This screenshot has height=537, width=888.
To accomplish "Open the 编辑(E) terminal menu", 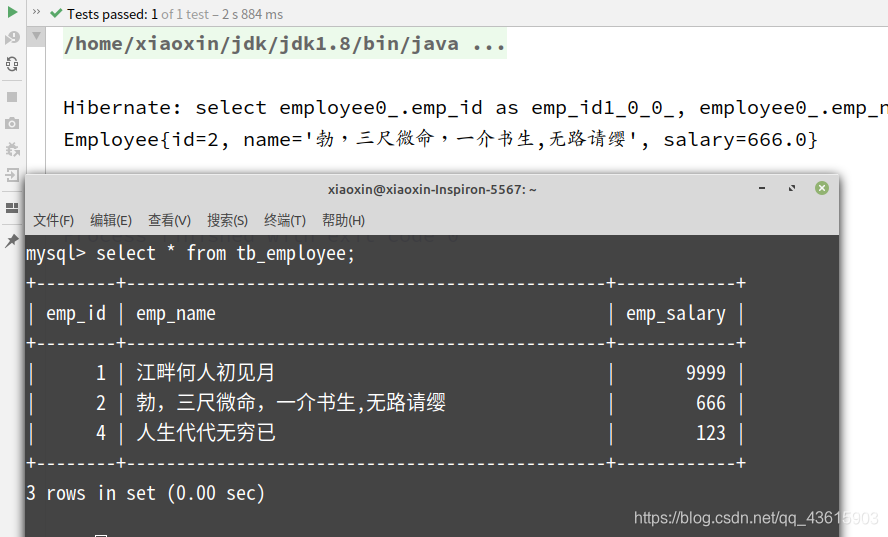I will click(x=111, y=220).
